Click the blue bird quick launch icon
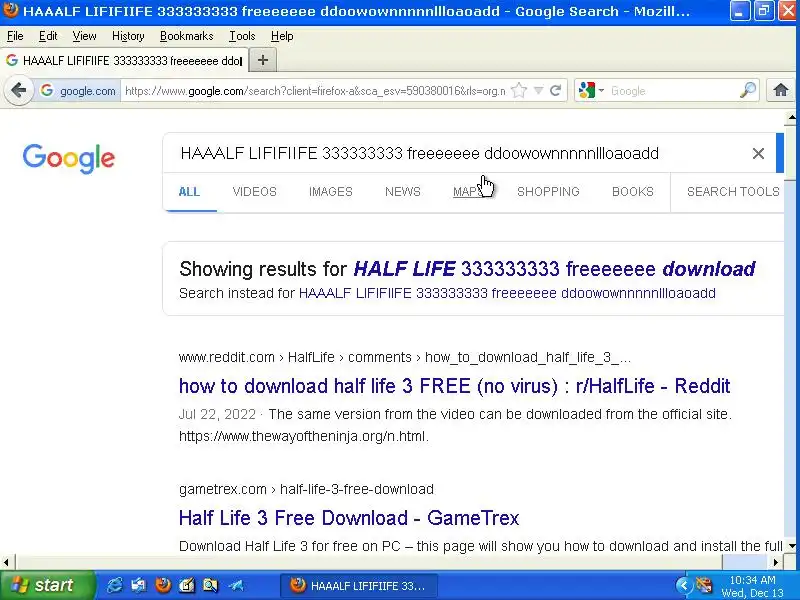This screenshot has width=800, height=600. pyautogui.click(x=236, y=585)
